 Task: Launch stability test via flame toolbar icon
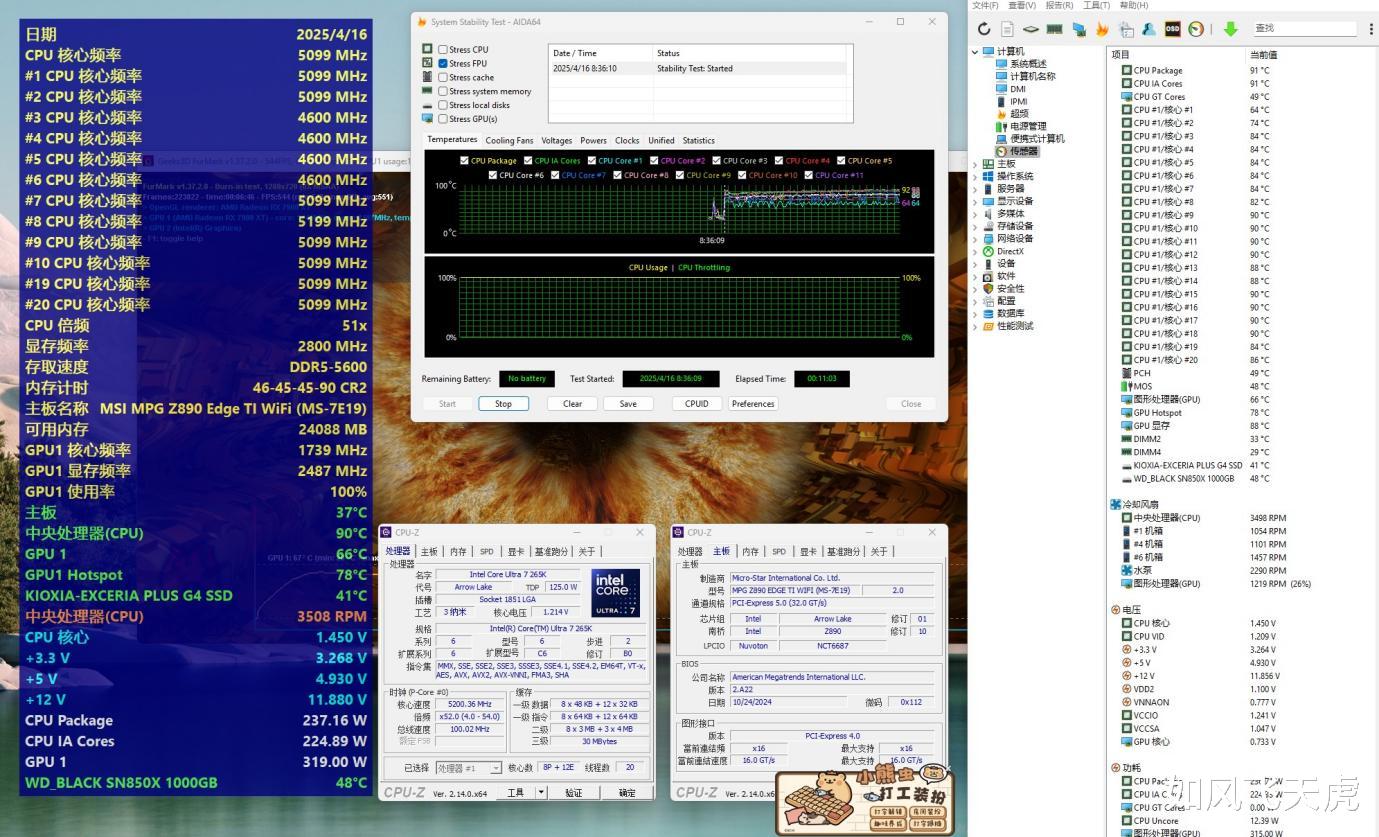click(1102, 29)
